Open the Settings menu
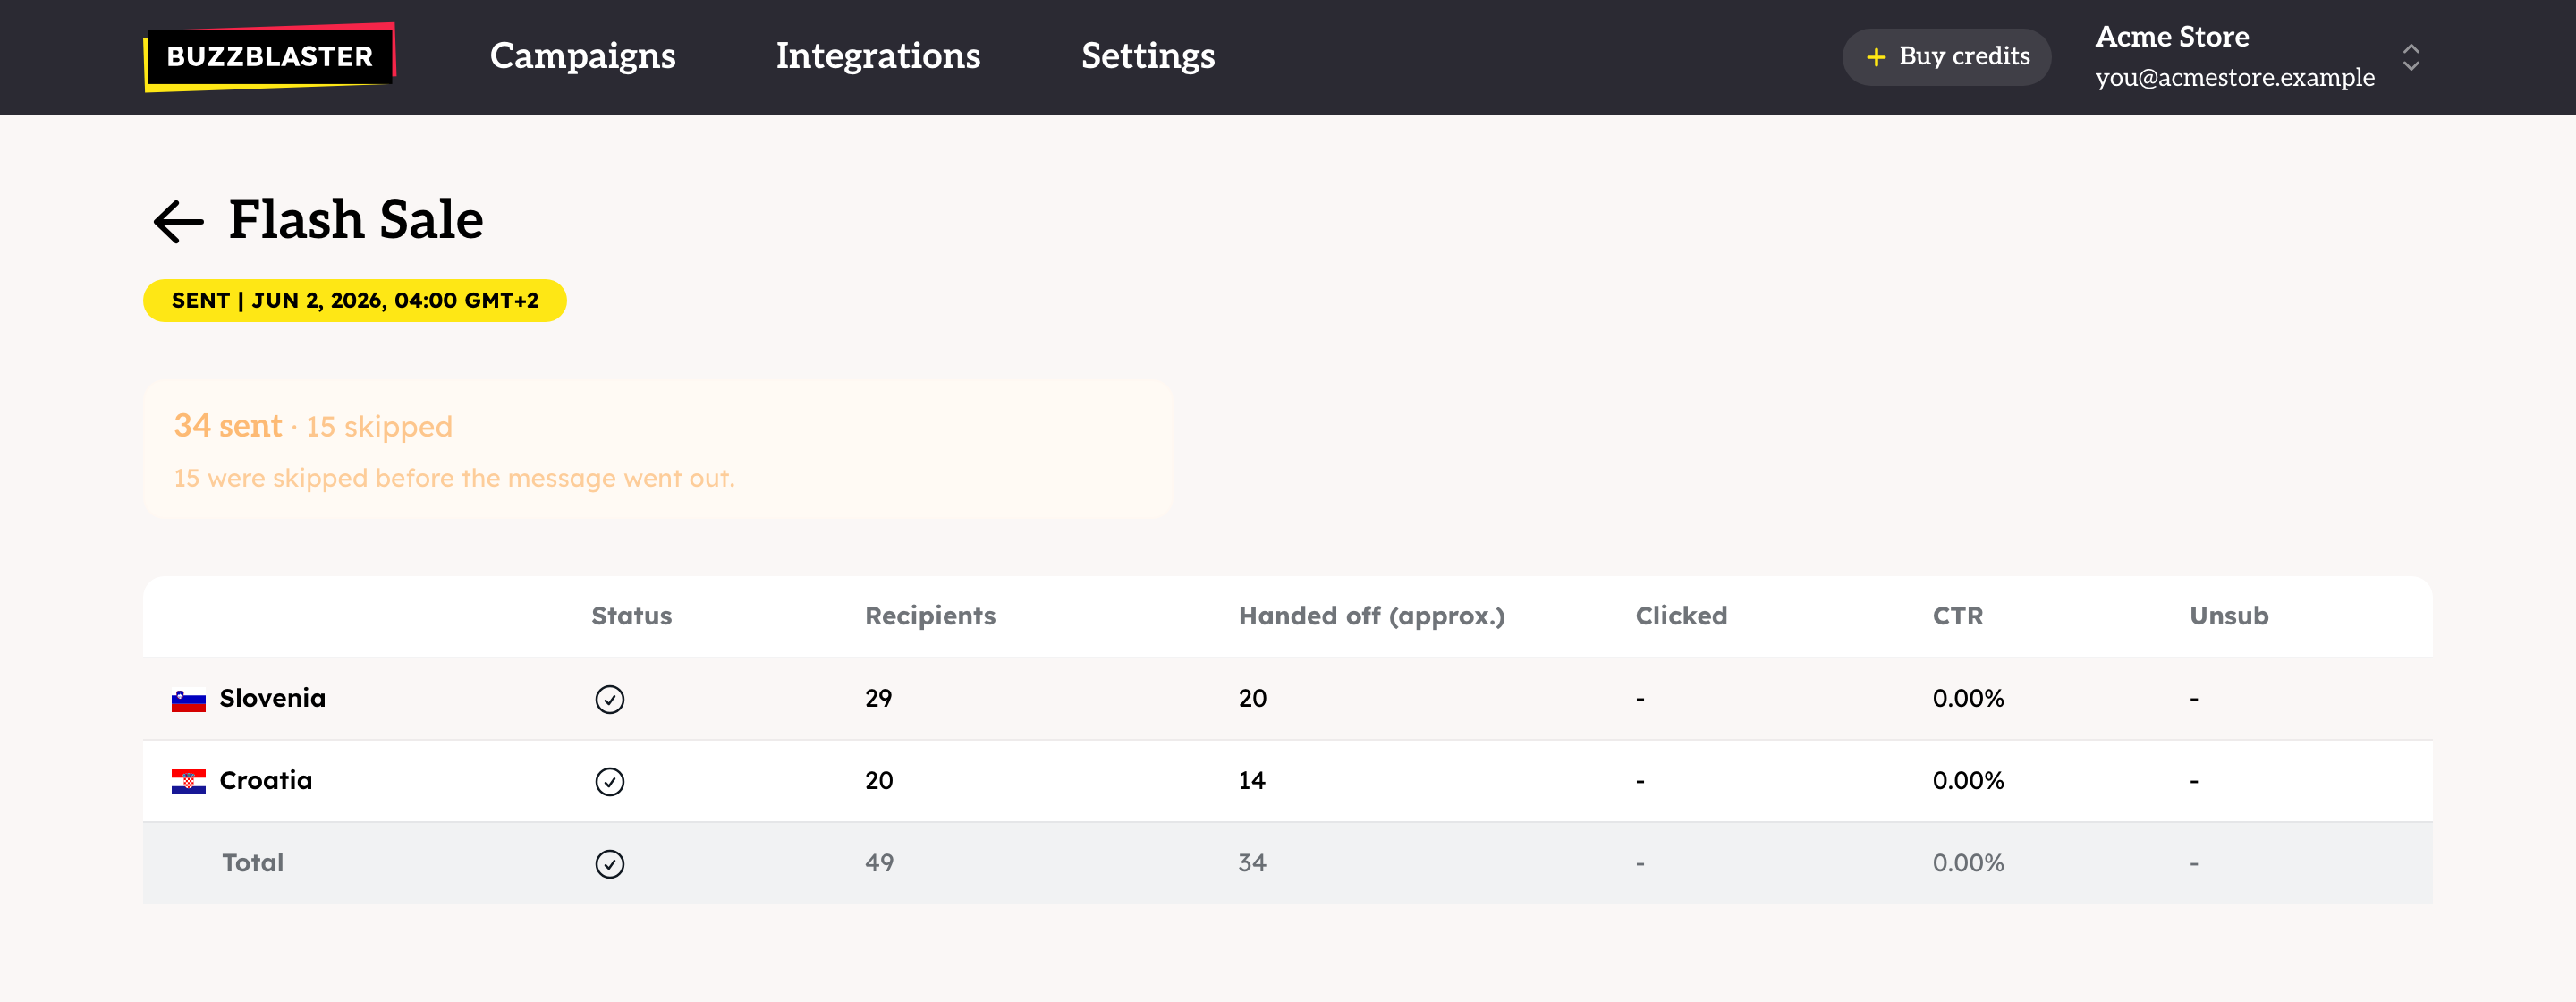This screenshot has height=1002, width=2576. pos(1148,56)
